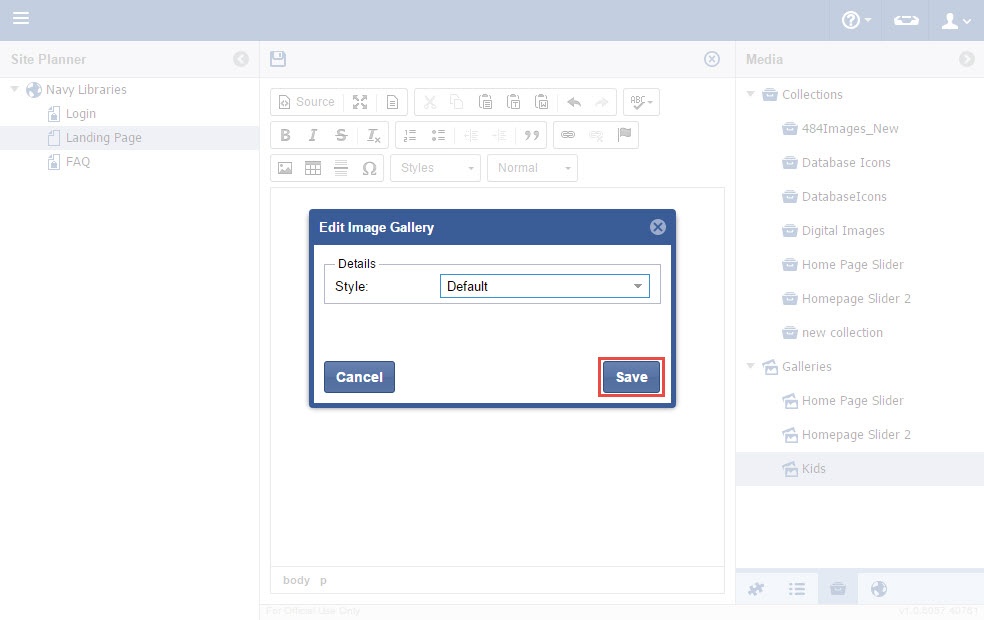The image size is (984, 620).
Task: Click the save disk icon above editor
Action: pos(278,59)
